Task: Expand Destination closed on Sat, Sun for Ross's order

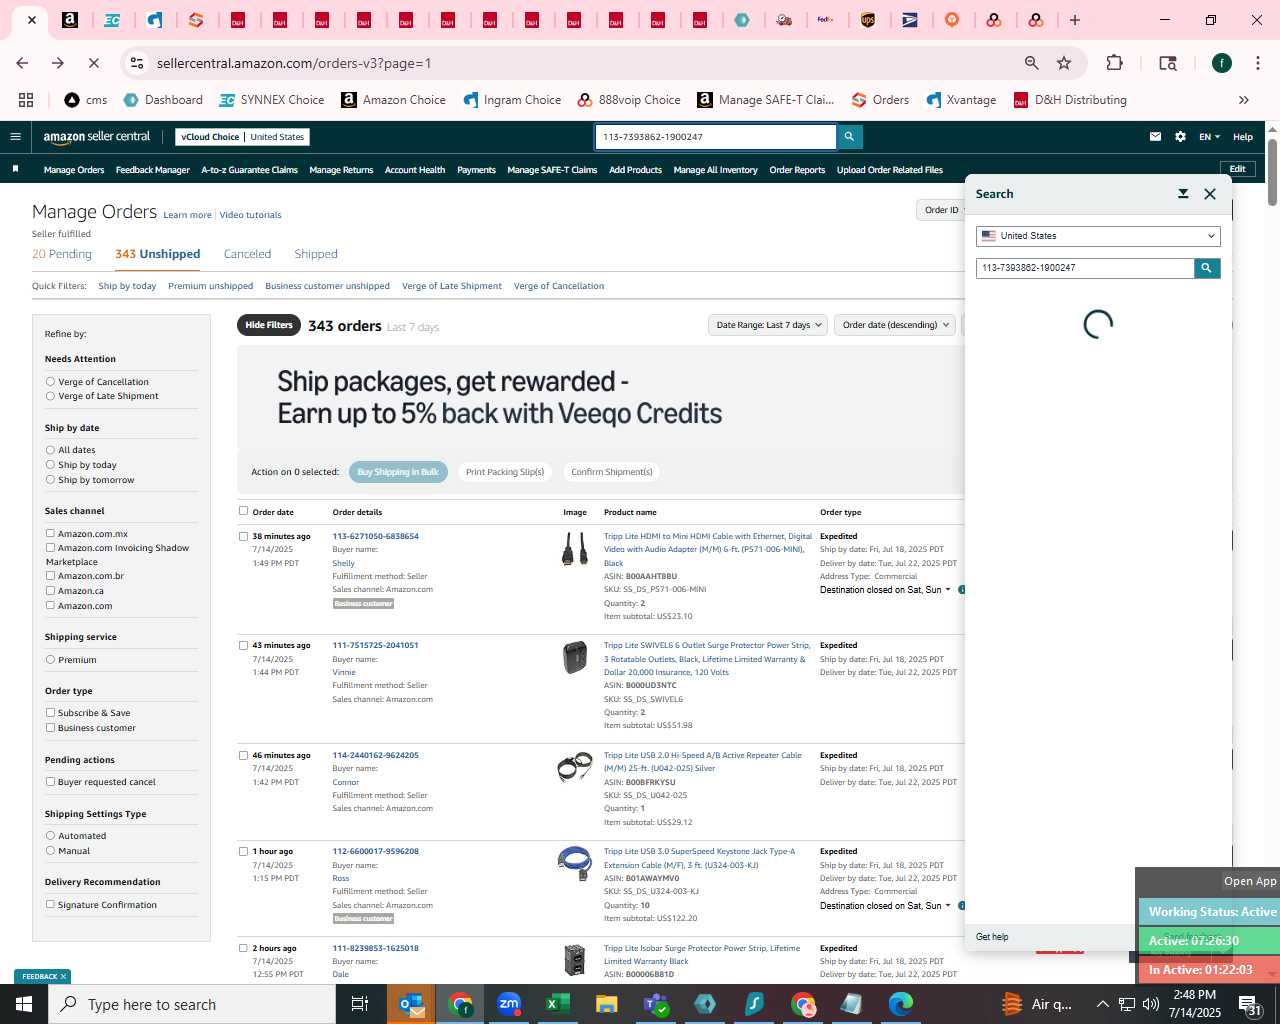Action: (885, 906)
